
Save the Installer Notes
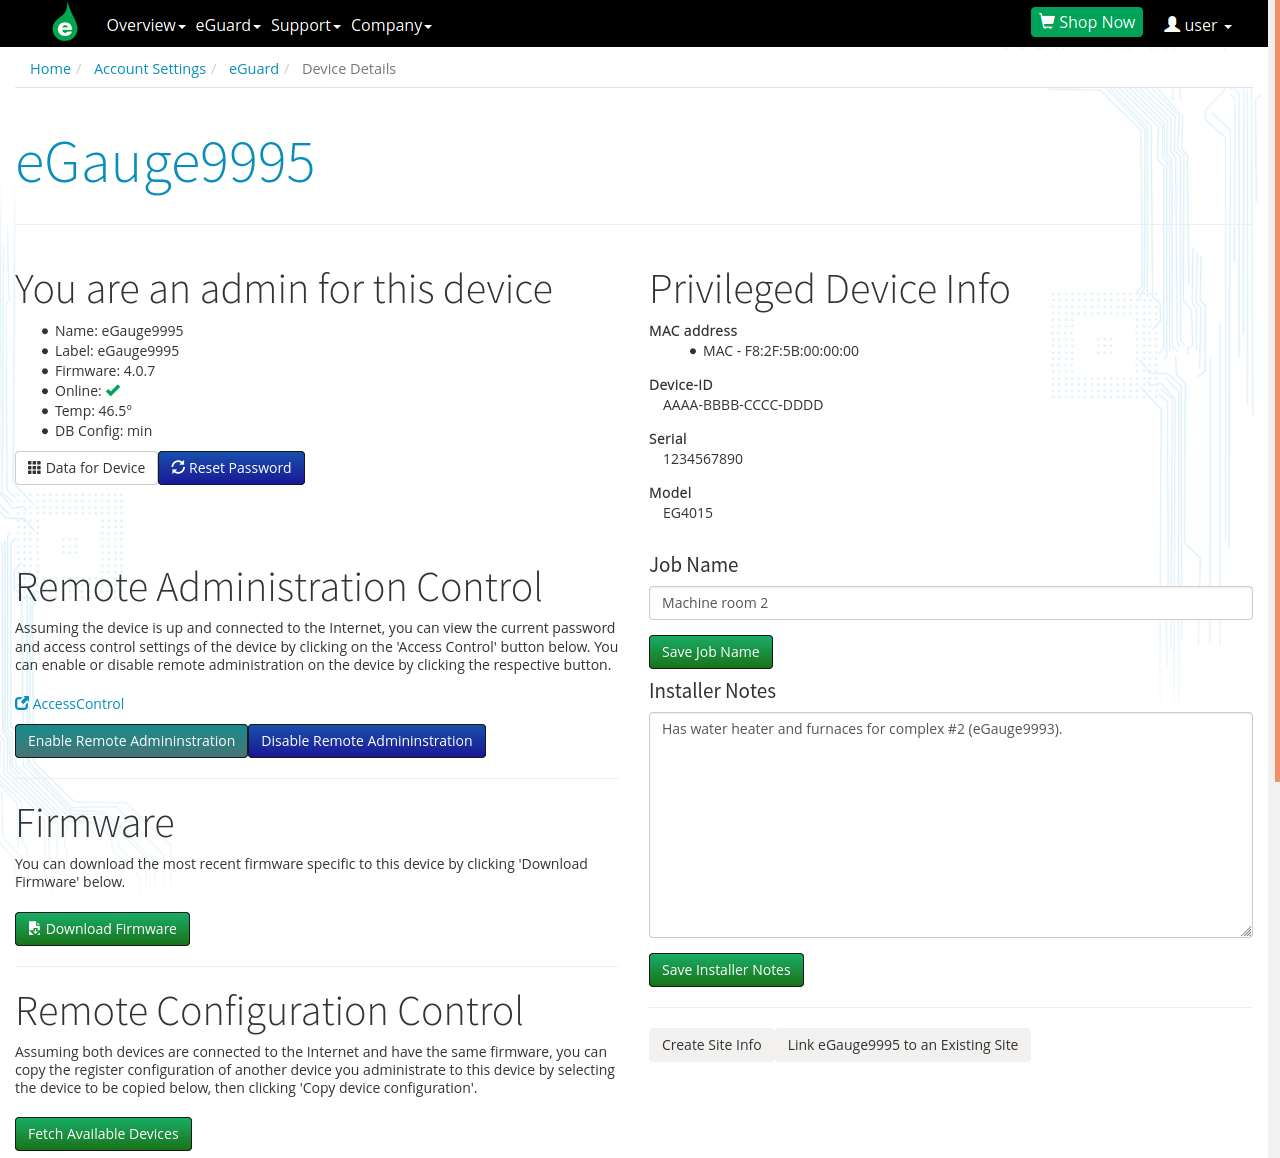726,970
